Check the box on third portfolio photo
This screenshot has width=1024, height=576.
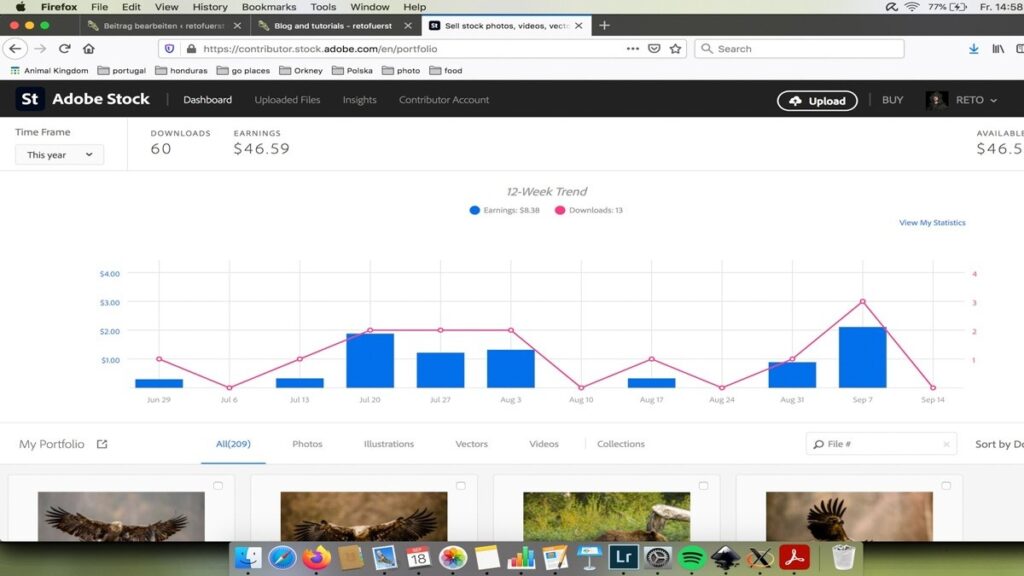(x=703, y=486)
